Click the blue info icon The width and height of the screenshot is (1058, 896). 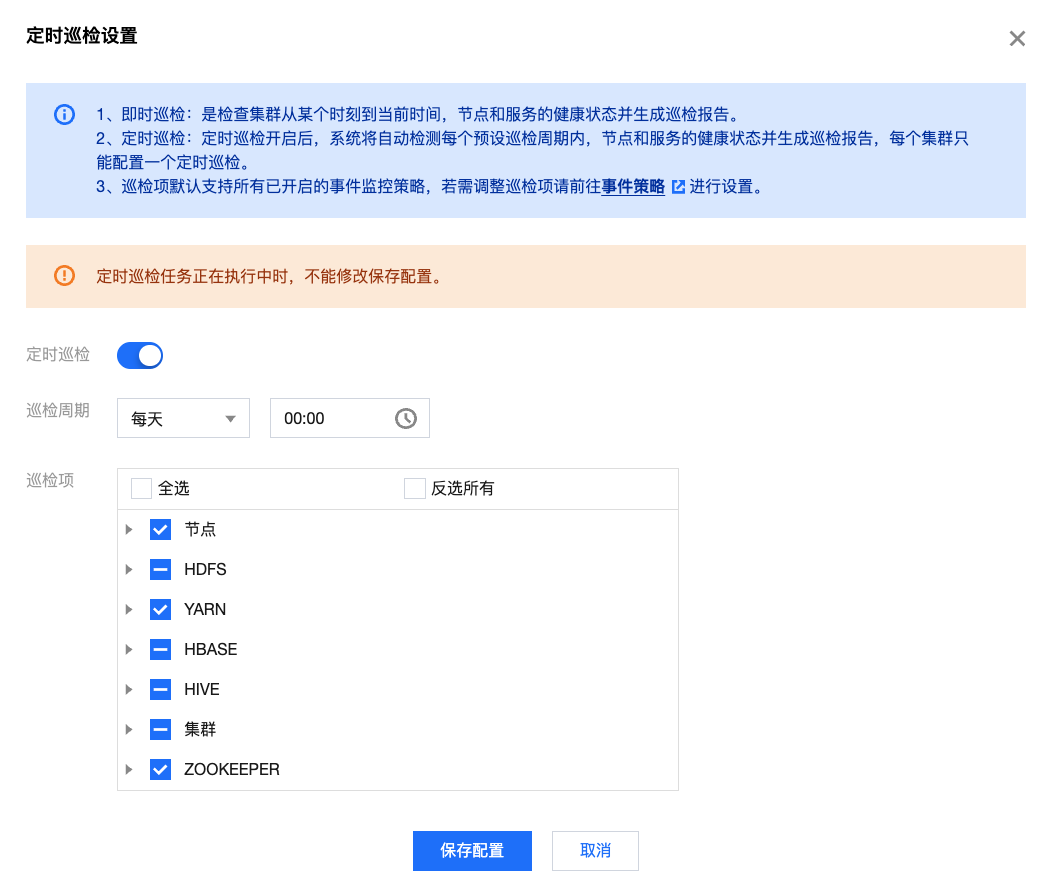pos(64,114)
